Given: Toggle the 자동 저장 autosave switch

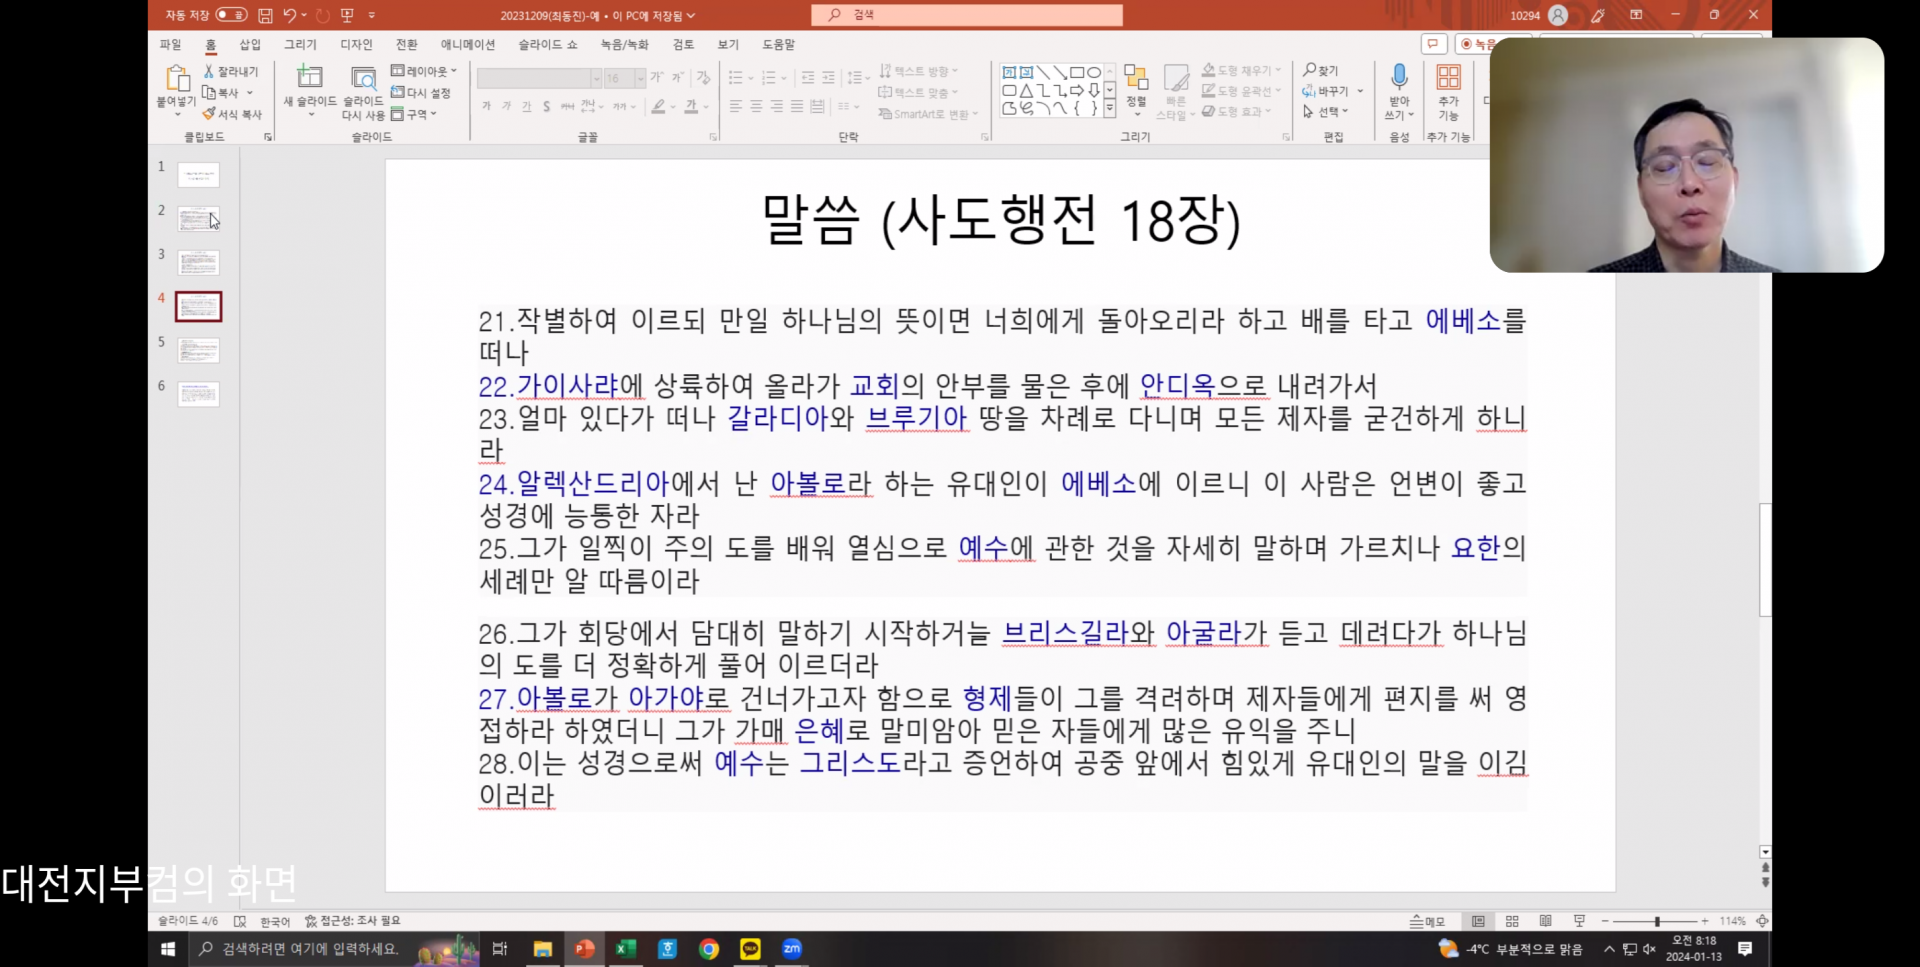Looking at the screenshot, I should click(231, 15).
